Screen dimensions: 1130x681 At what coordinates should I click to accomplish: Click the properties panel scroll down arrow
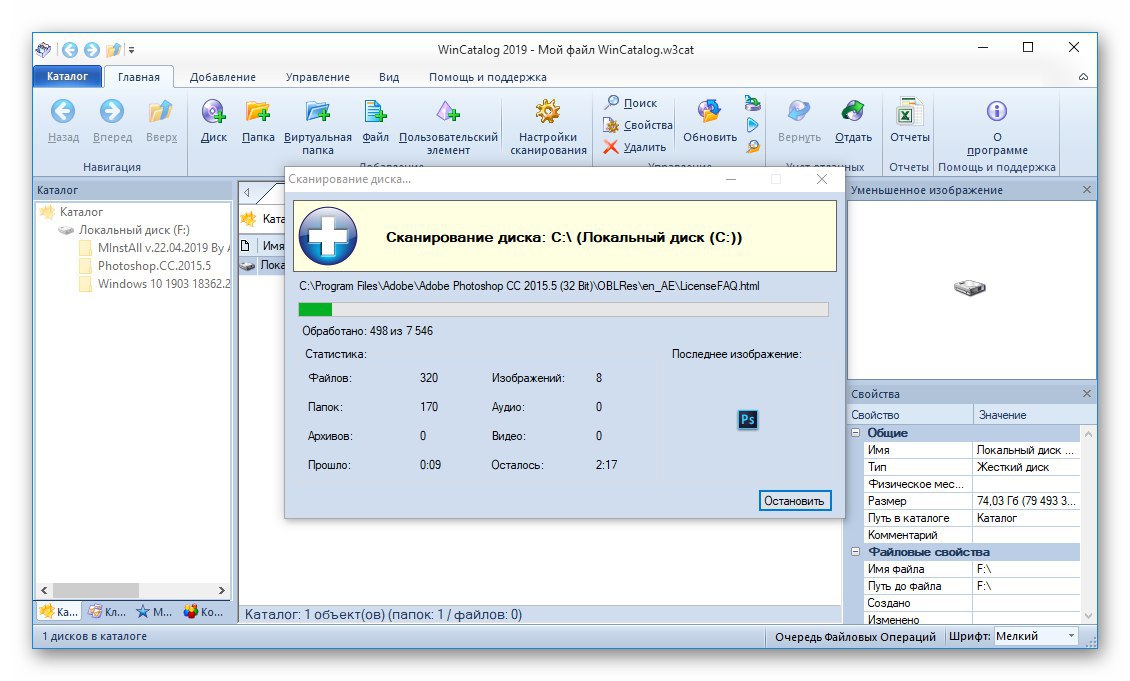(1088, 617)
